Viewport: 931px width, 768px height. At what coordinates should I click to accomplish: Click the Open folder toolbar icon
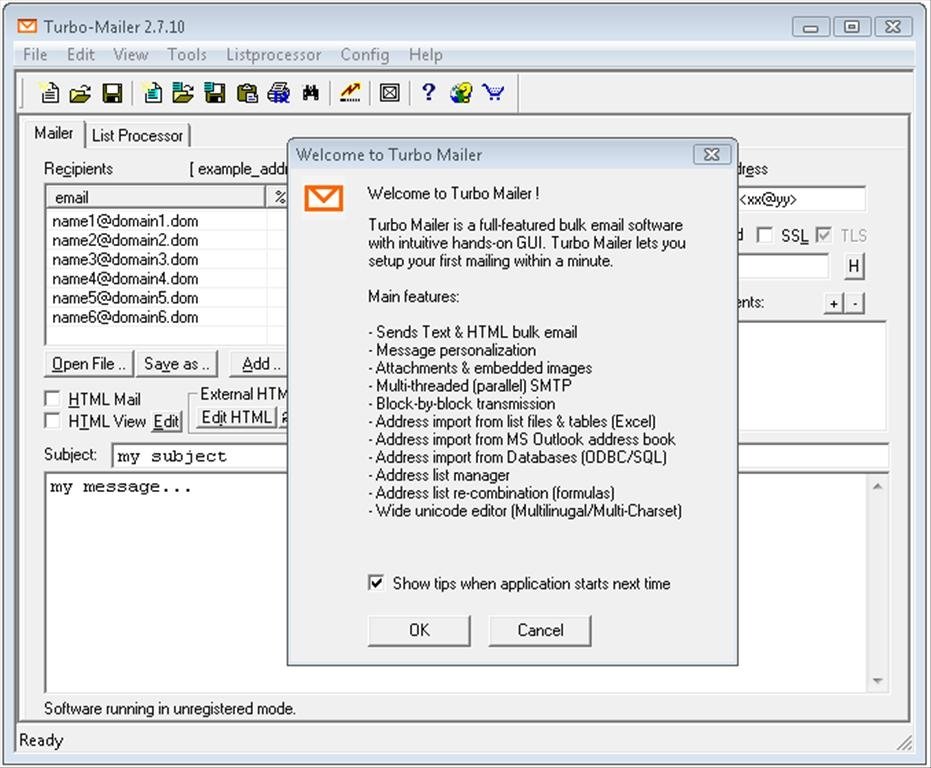click(x=80, y=93)
